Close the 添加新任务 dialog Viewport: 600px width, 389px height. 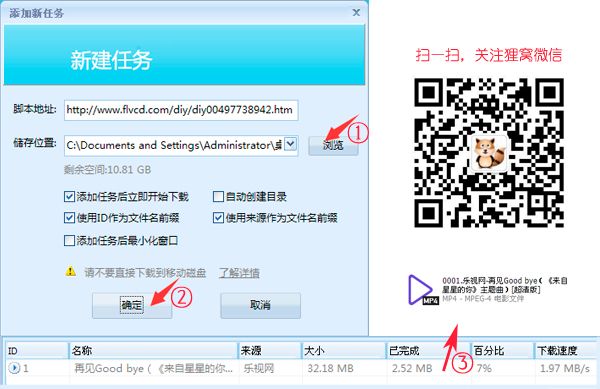[356, 13]
